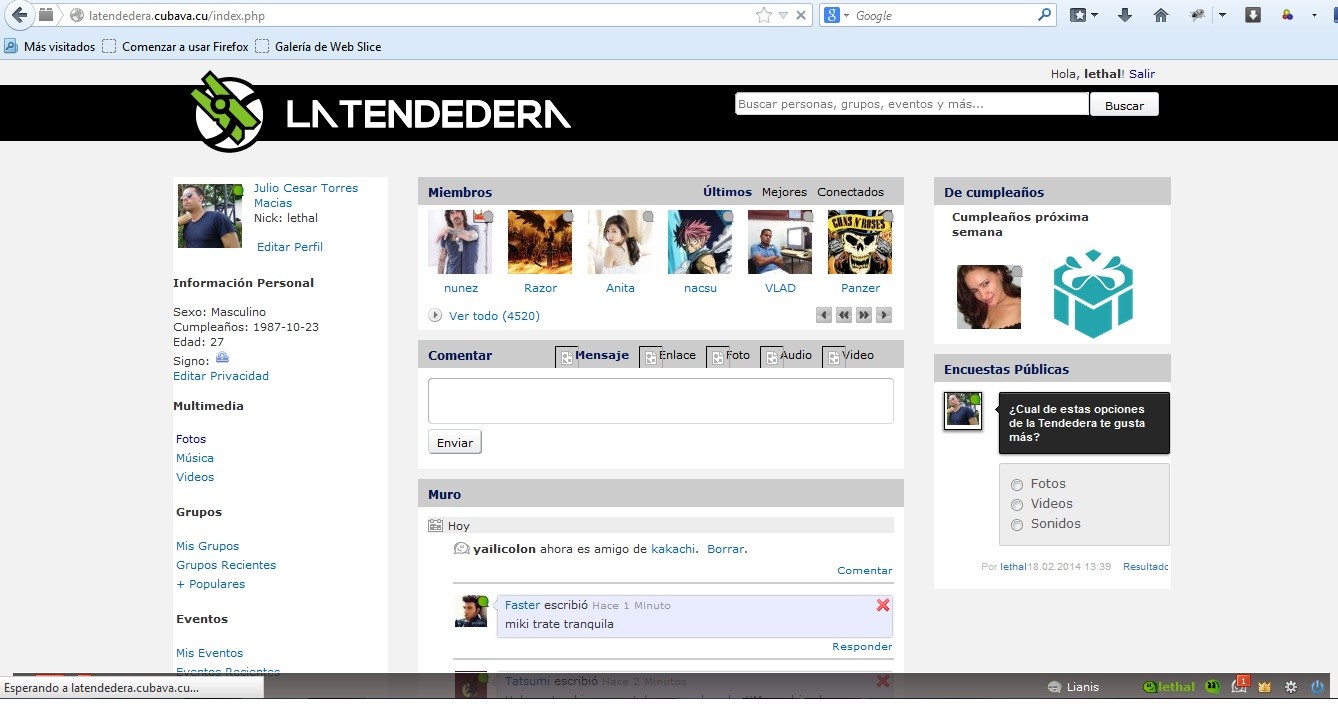Go back using the browser back arrow
The width and height of the screenshot is (1338, 704).
[x=19, y=15]
